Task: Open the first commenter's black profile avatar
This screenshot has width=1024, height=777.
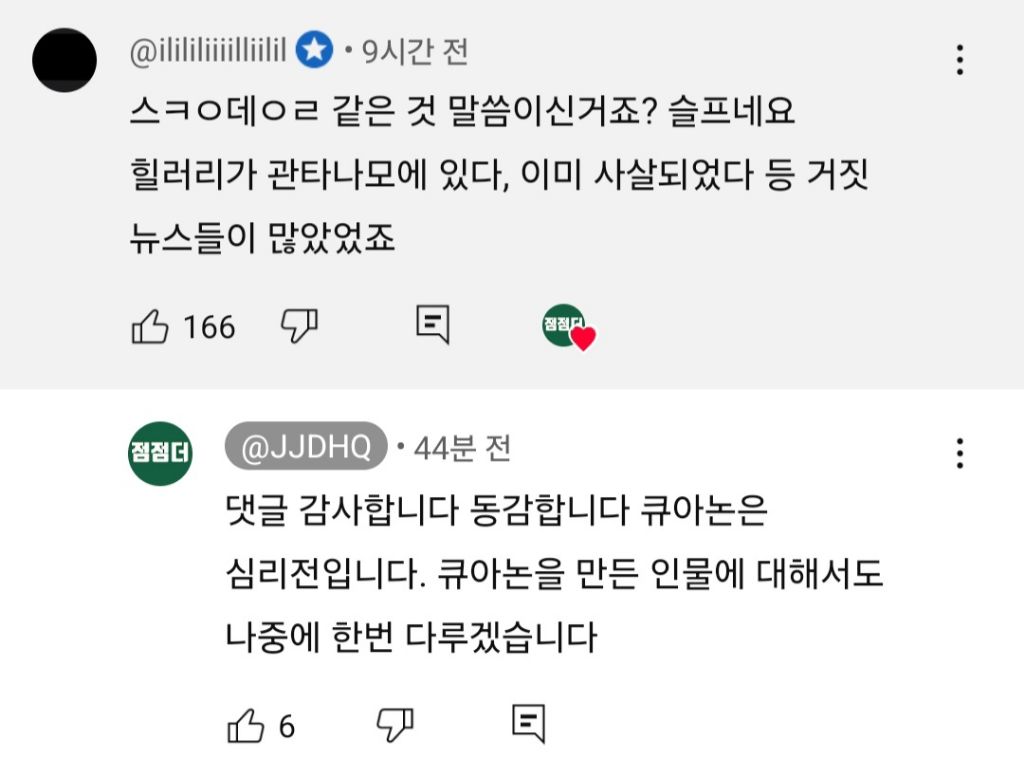Action: (x=64, y=60)
